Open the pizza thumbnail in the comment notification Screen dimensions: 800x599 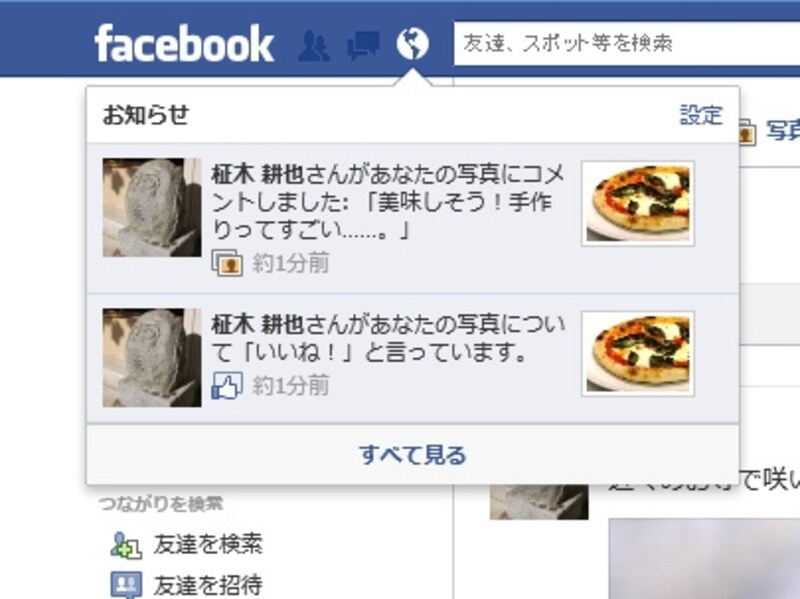click(x=638, y=203)
